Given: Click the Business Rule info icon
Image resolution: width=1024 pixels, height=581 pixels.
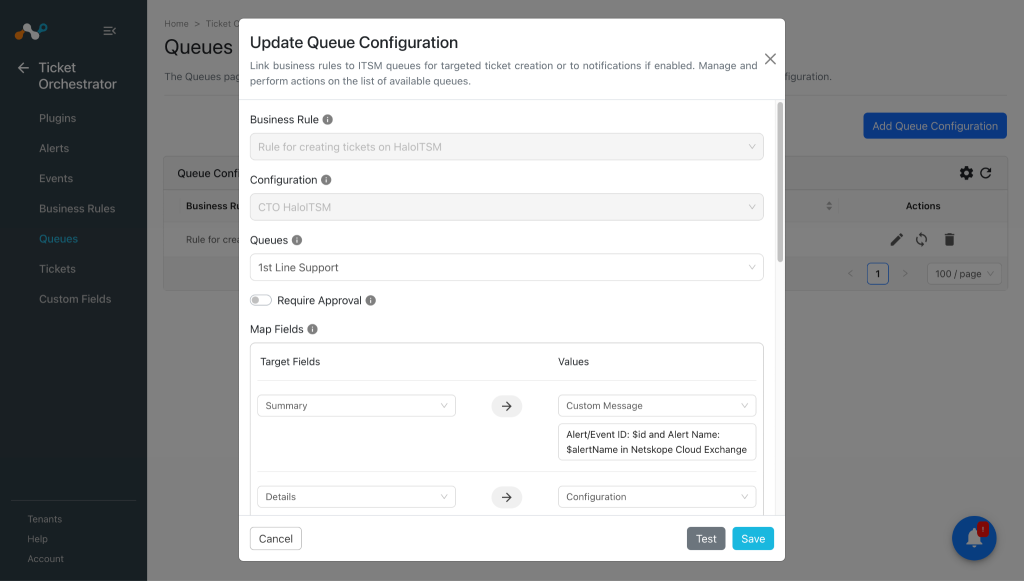Looking at the screenshot, I should coord(328,119).
